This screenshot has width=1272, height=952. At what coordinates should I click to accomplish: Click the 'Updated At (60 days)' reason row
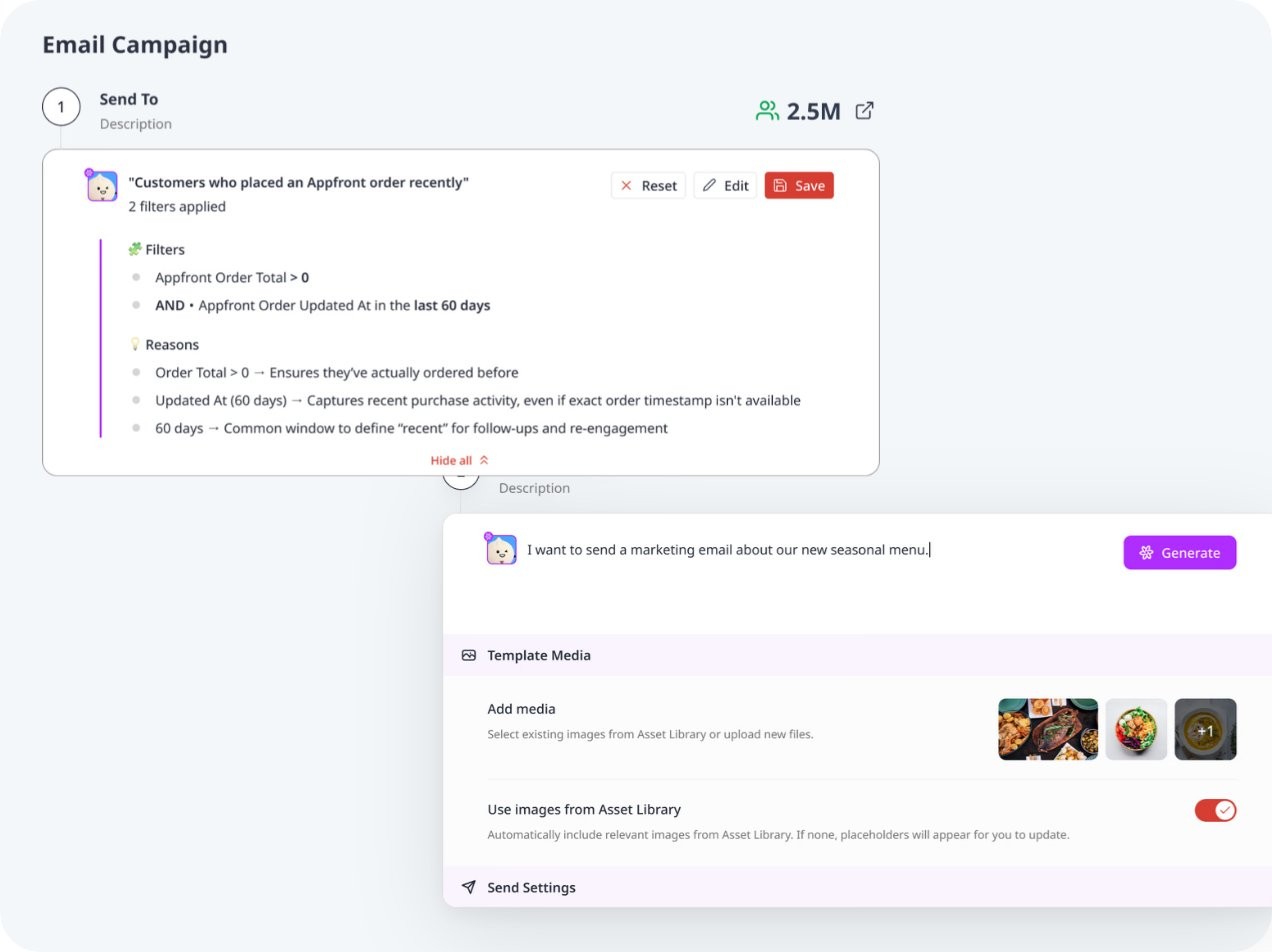[x=478, y=400]
